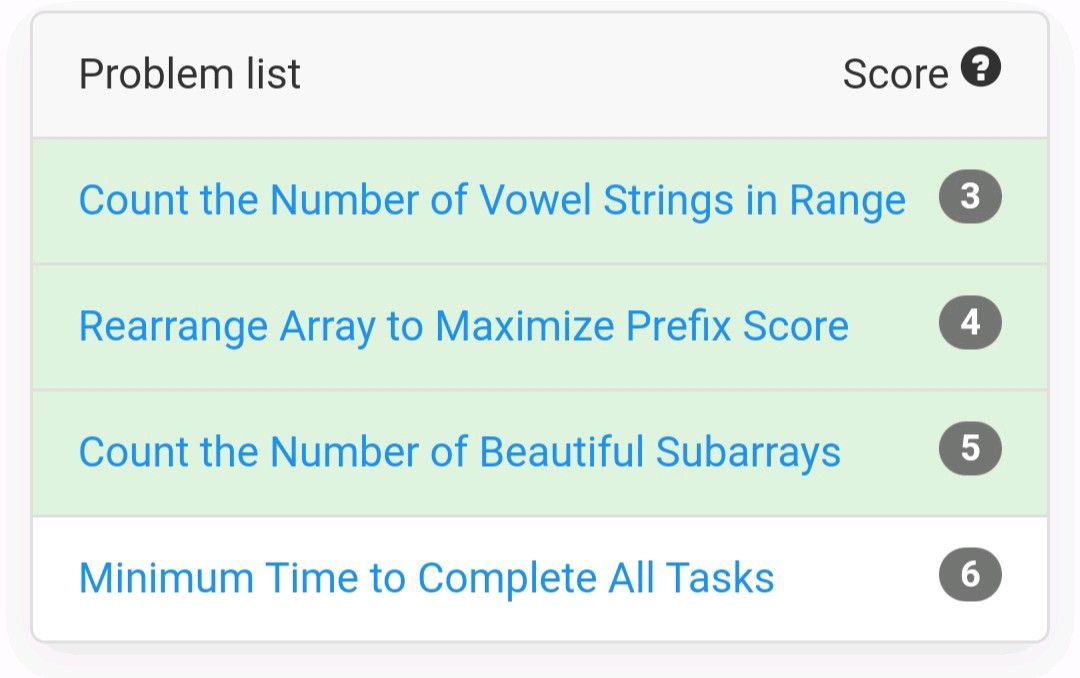Click the score badge showing 5
This screenshot has width=1080, height=678.
click(x=970, y=449)
